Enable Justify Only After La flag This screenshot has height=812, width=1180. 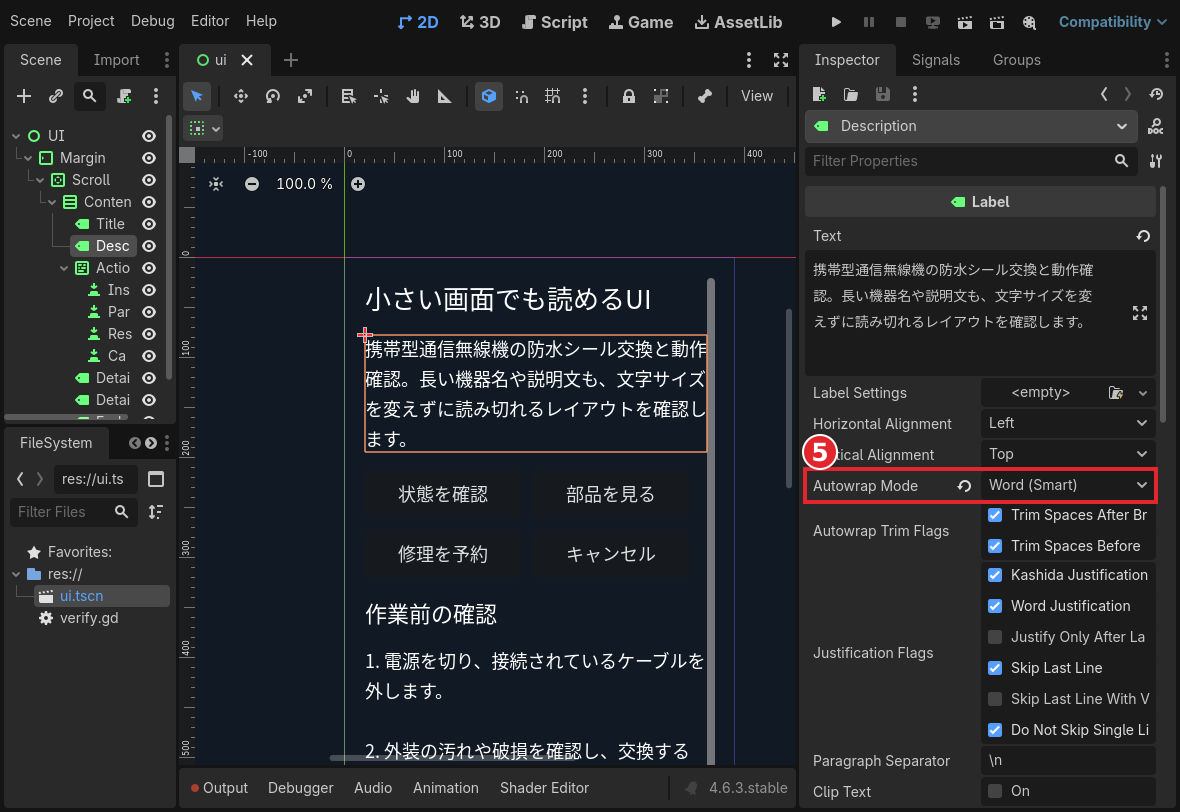click(x=995, y=637)
